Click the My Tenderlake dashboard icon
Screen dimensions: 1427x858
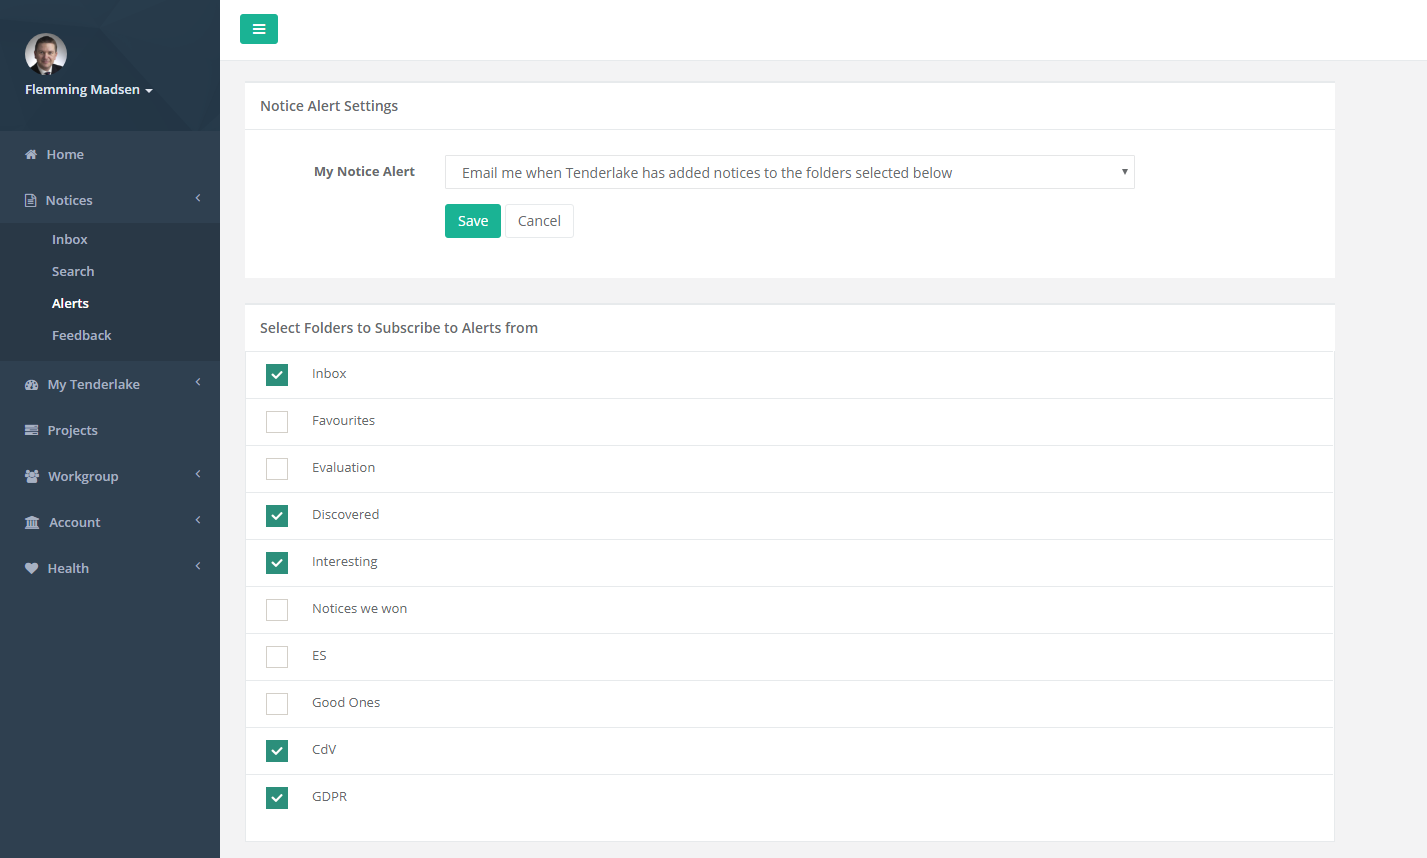click(x=31, y=385)
